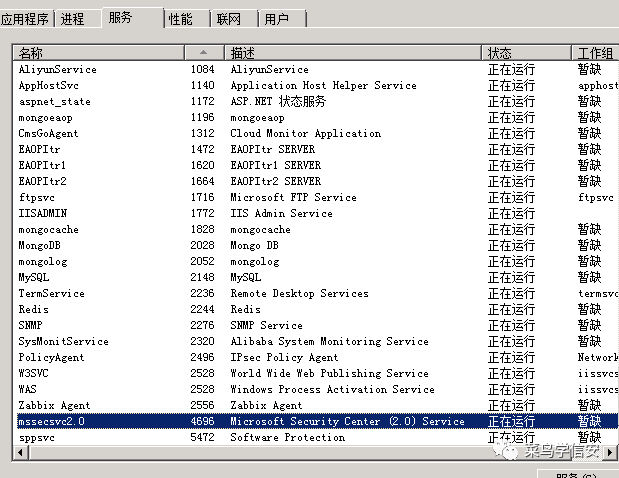
Task: Click the horizontal scrollbar left arrow
Action: (20, 452)
